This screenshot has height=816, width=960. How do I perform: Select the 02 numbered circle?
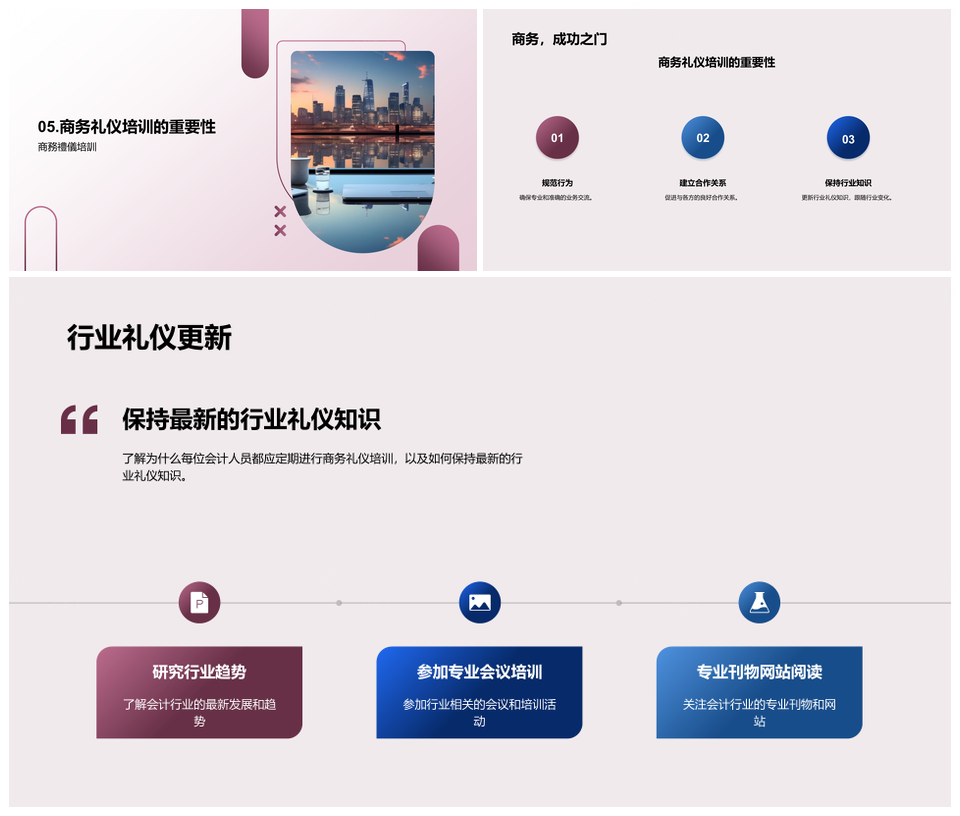pos(703,138)
